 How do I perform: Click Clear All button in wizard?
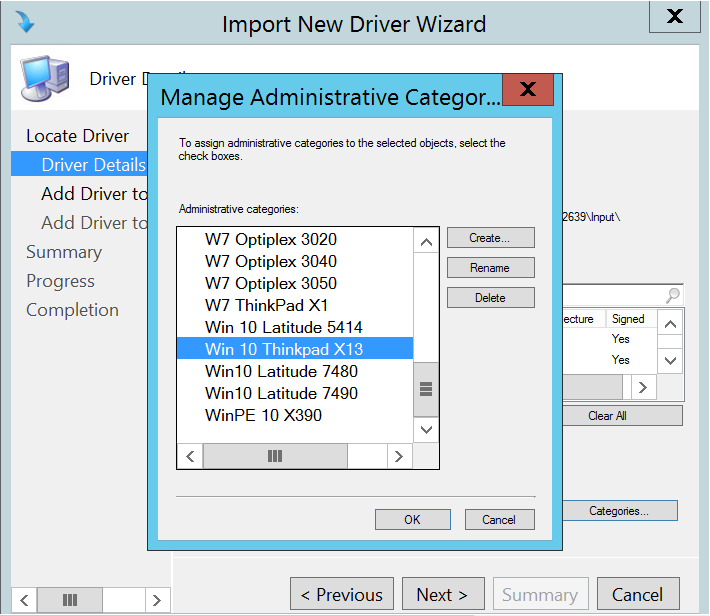(x=622, y=416)
